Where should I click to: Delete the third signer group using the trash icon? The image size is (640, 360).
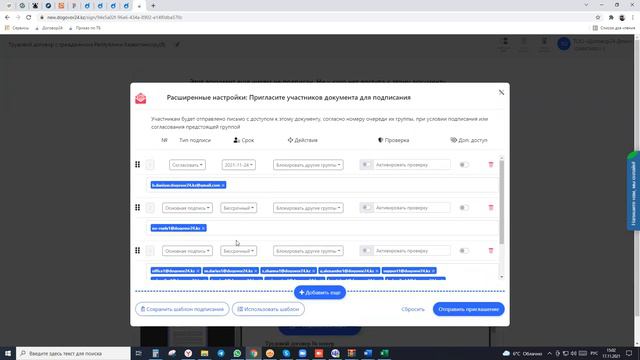491,250
